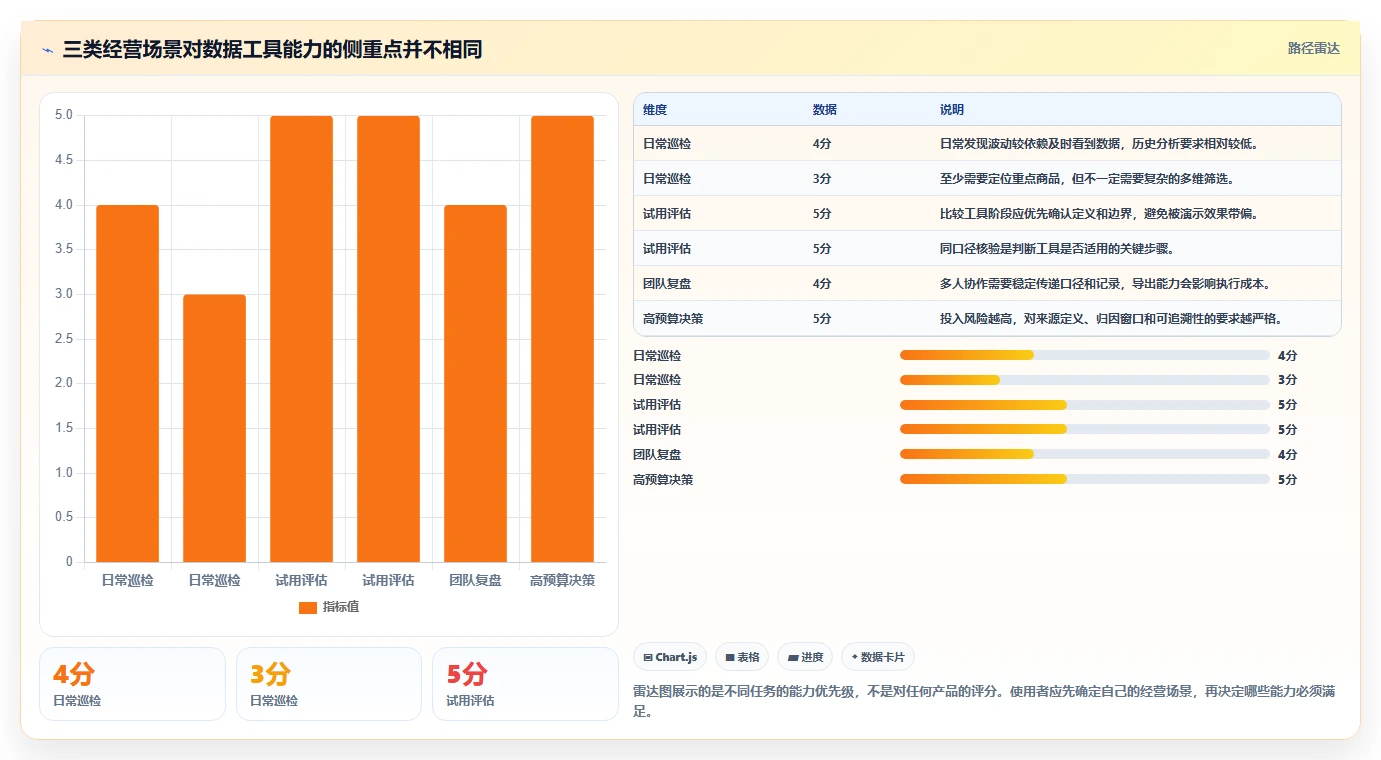Click the 3分 cell in the table

822,178
